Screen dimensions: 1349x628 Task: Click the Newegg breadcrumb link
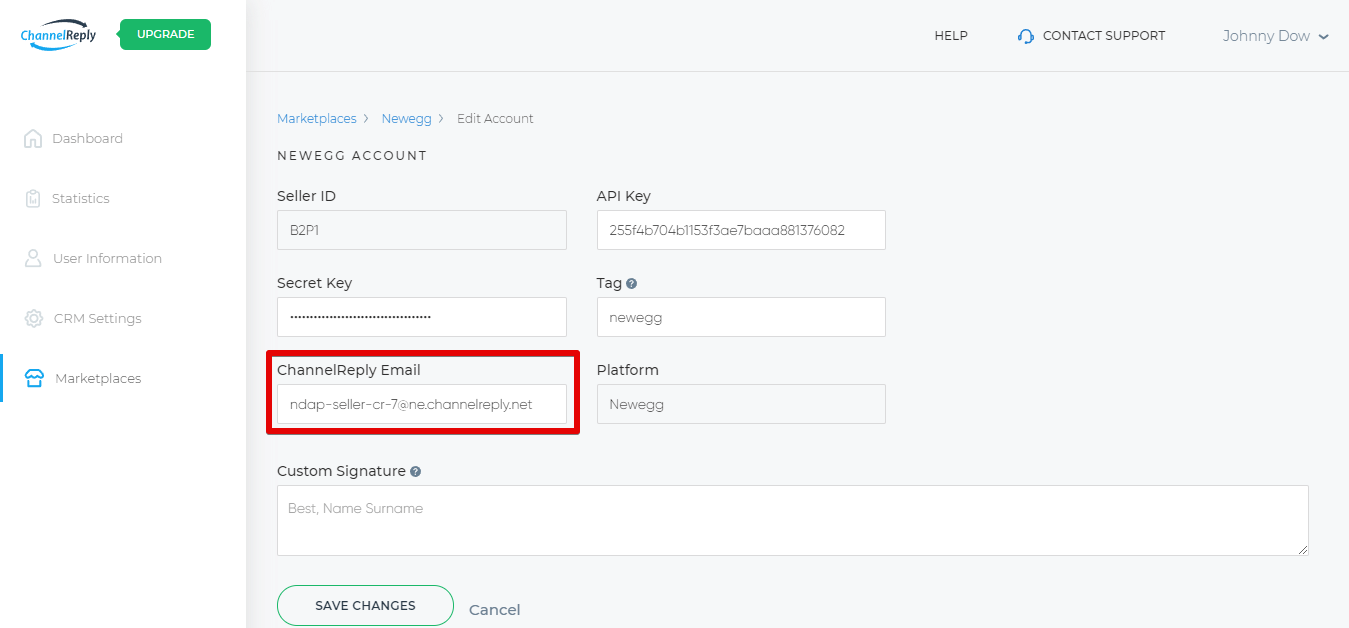[406, 118]
